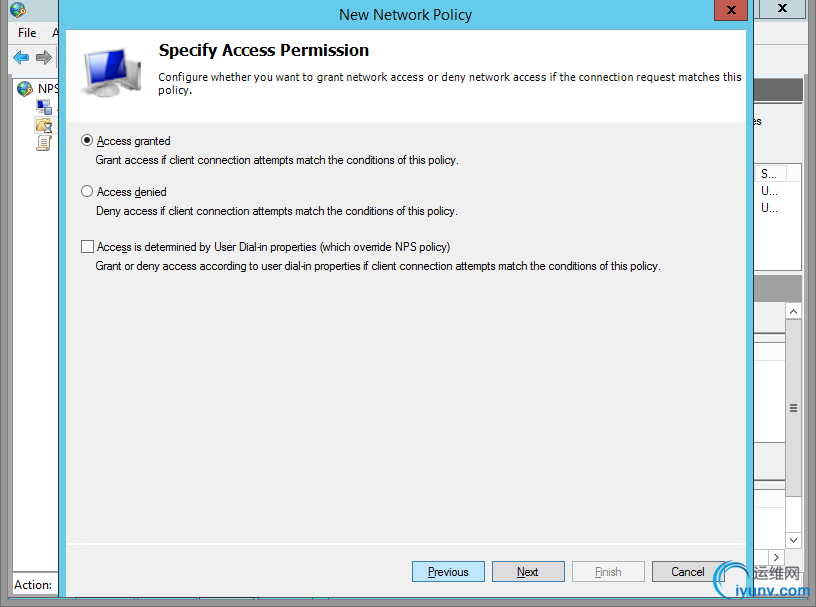The width and height of the screenshot is (816, 607).
Task: Select the NPS root node globe icon
Action: coord(25,89)
